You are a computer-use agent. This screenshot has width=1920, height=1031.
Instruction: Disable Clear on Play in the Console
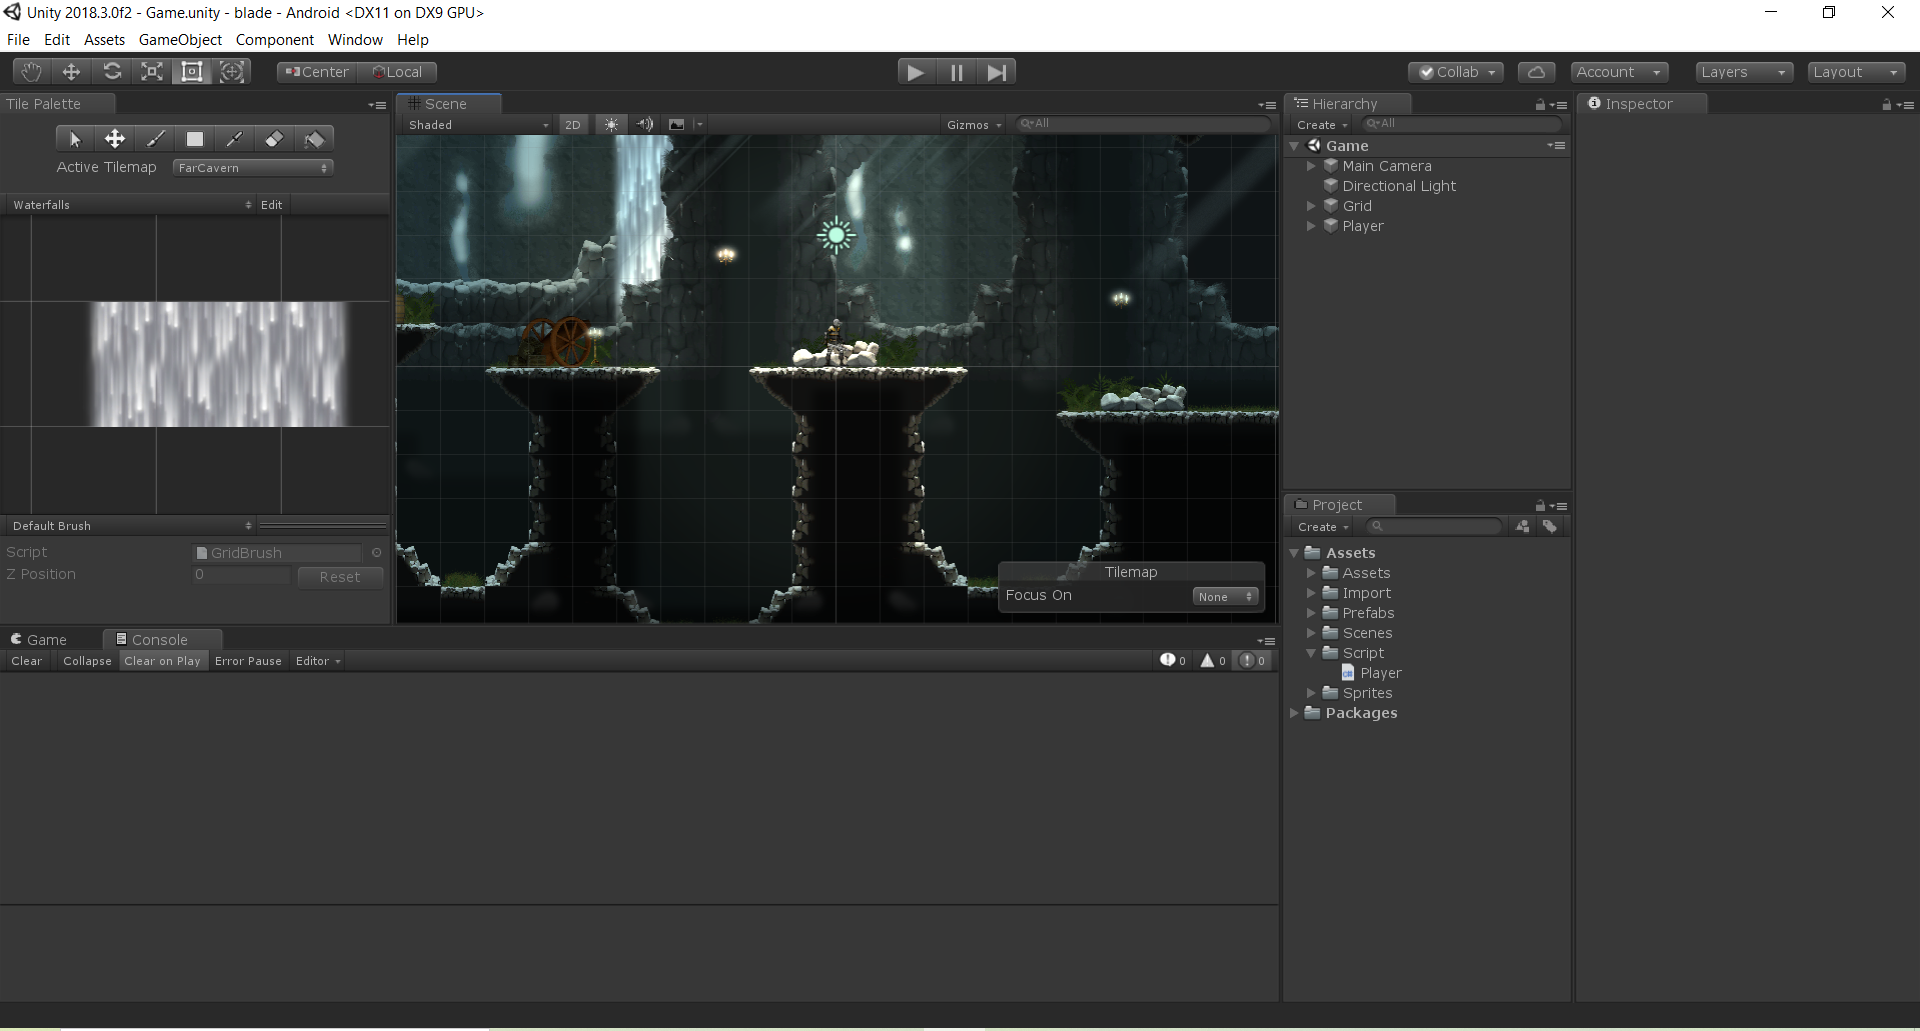162,661
